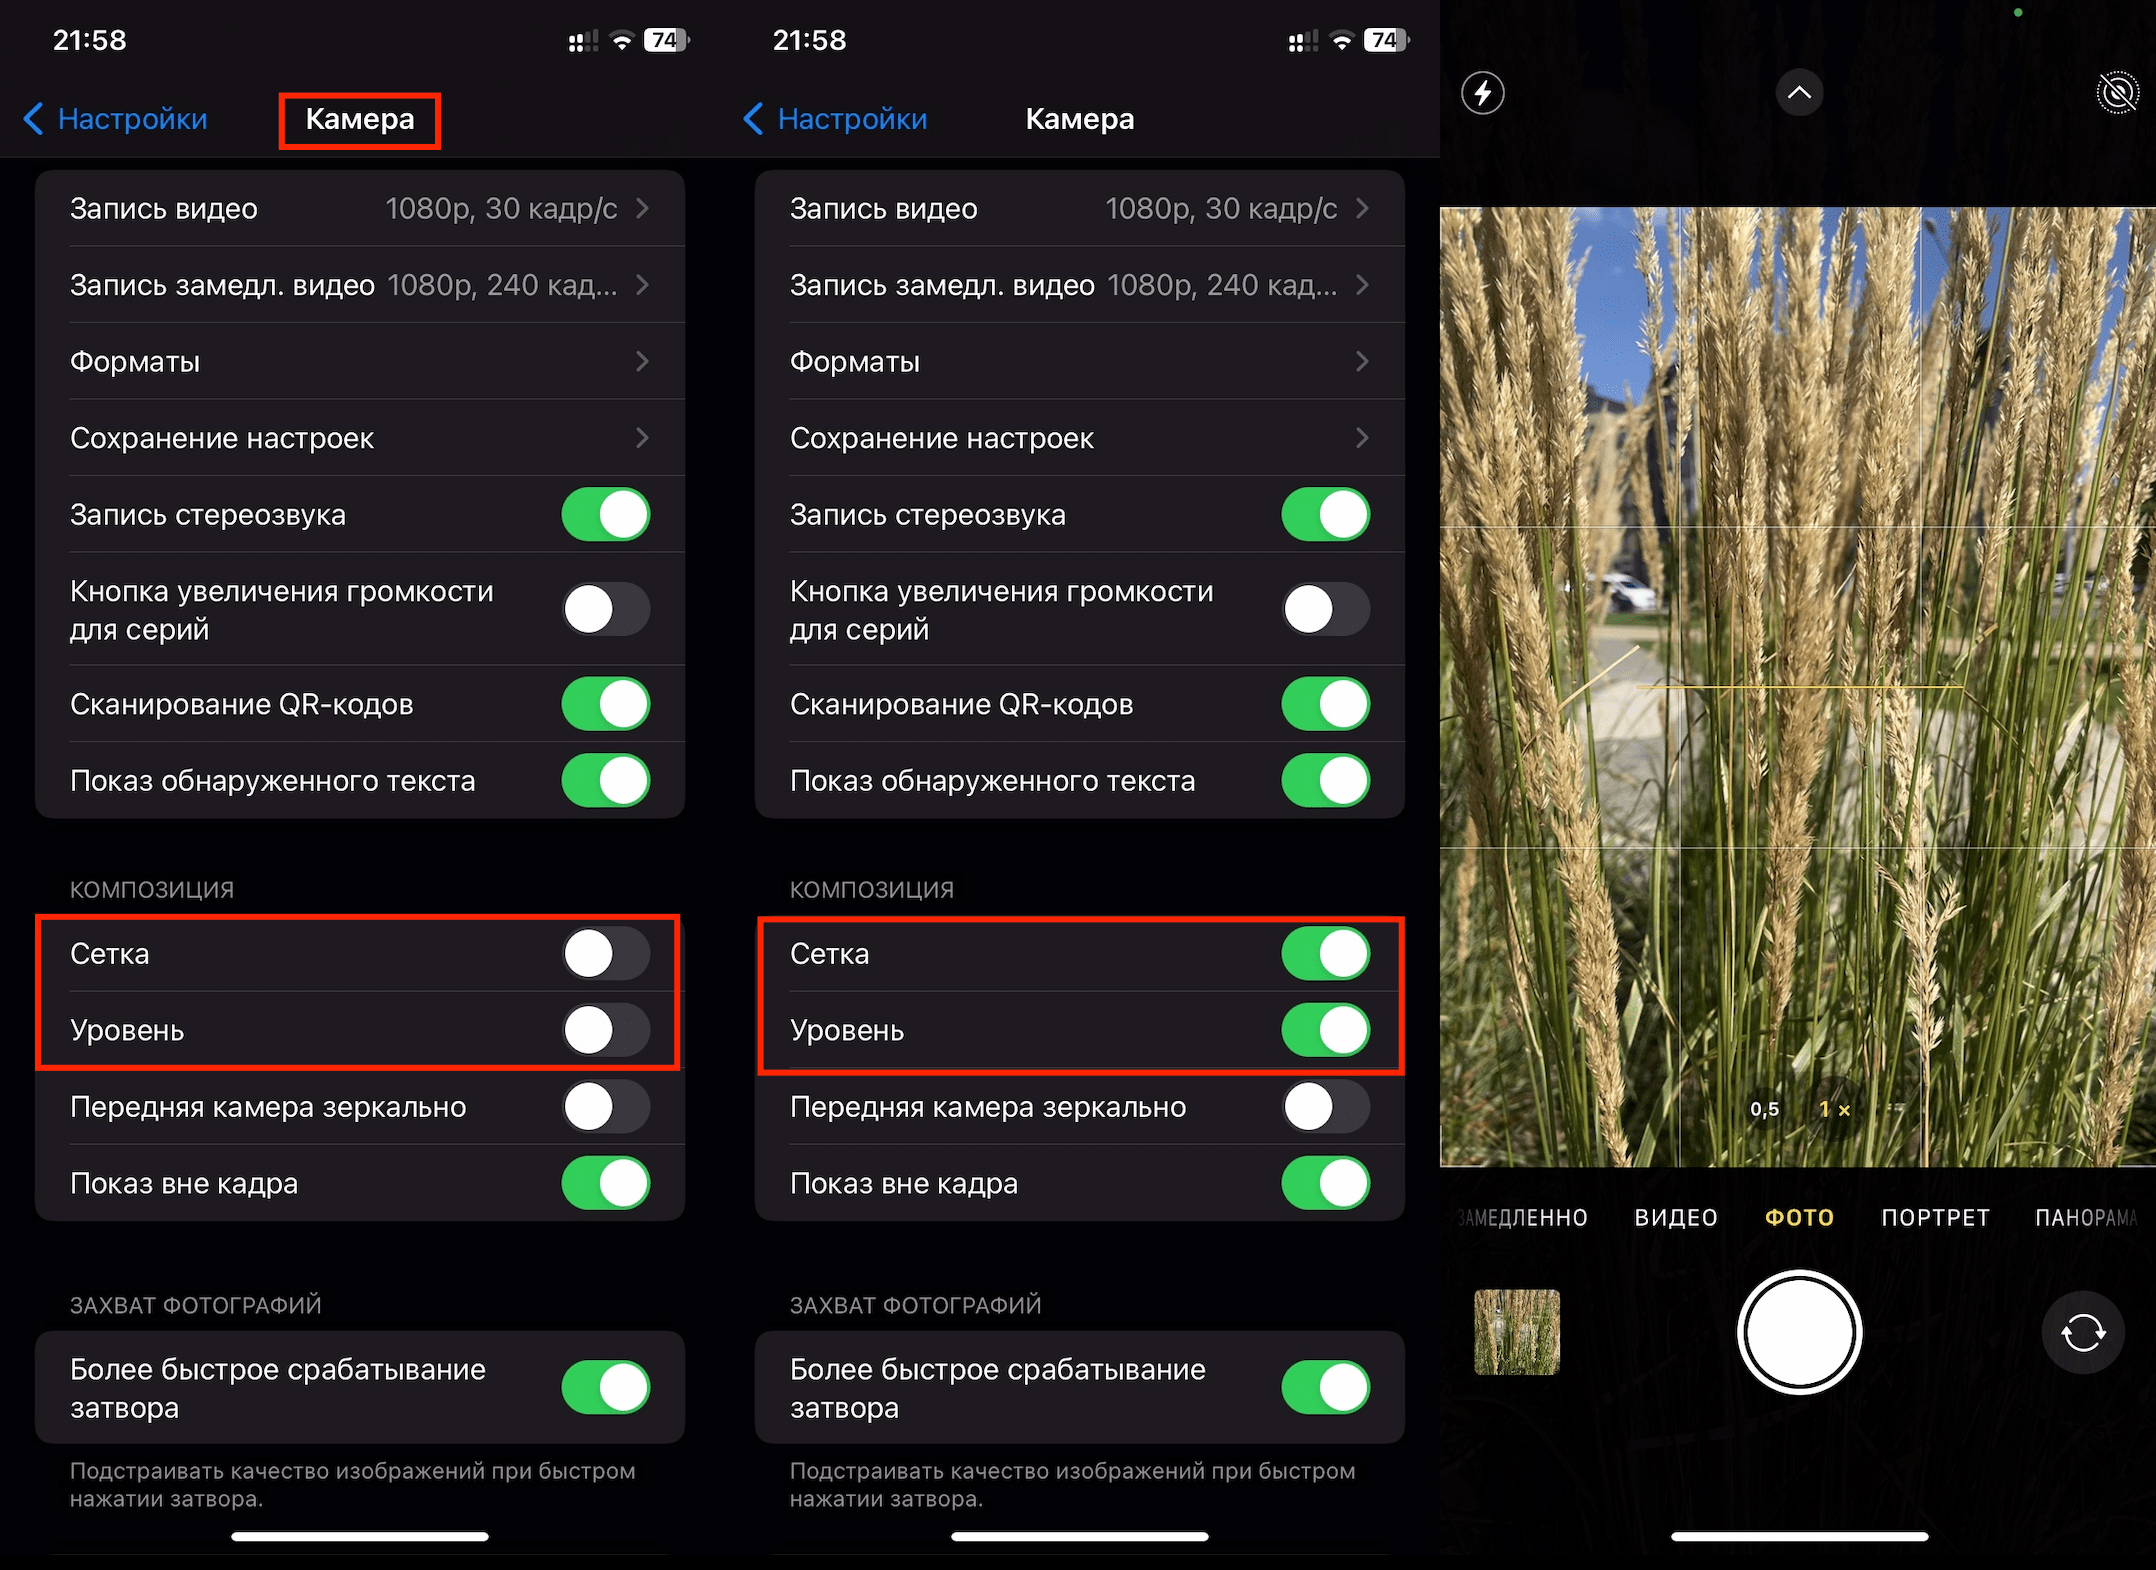This screenshot has width=2156, height=1570.
Task: Open Запись видео in middle screen
Action: (x=1080, y=208)
